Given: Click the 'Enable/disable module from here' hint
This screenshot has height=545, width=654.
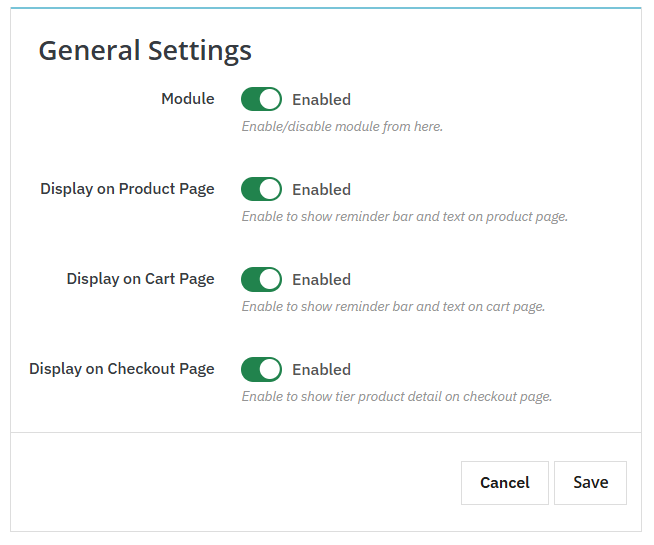Looking at the screenshot, I should (342, 127).
